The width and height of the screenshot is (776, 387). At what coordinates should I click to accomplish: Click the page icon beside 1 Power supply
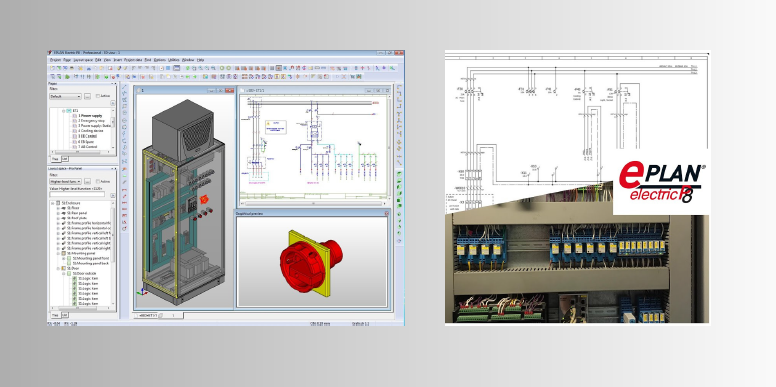(75, 116)
